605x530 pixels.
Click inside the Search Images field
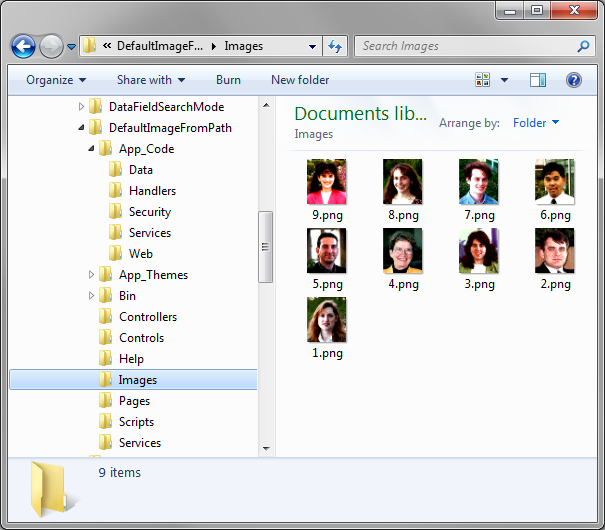[x=465, y=46]
